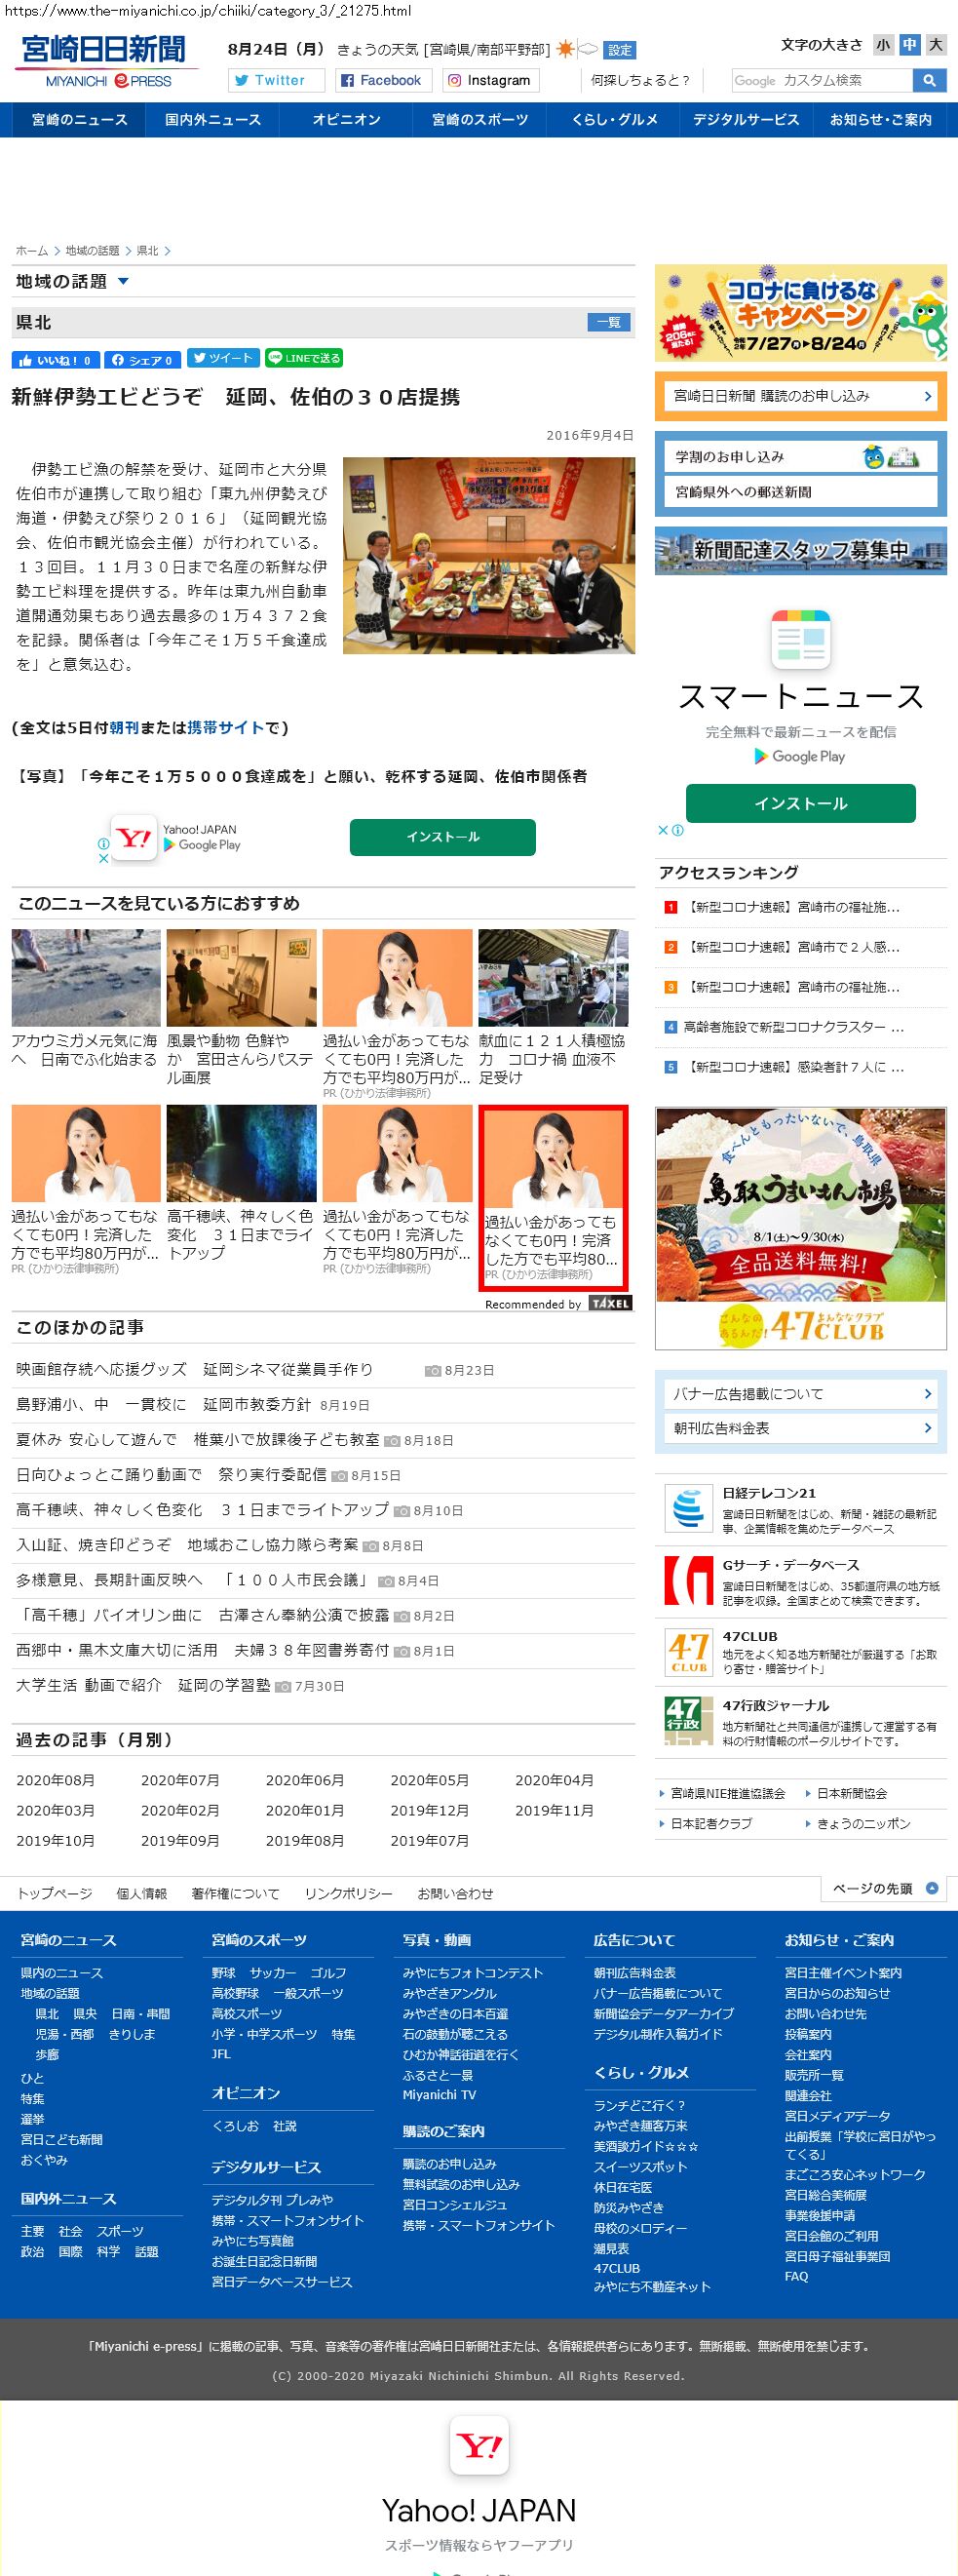Viewport: 958px width, 2576px height.
Task: Open 2020年08月 monthly archive
Action: tap(55, 1780)
